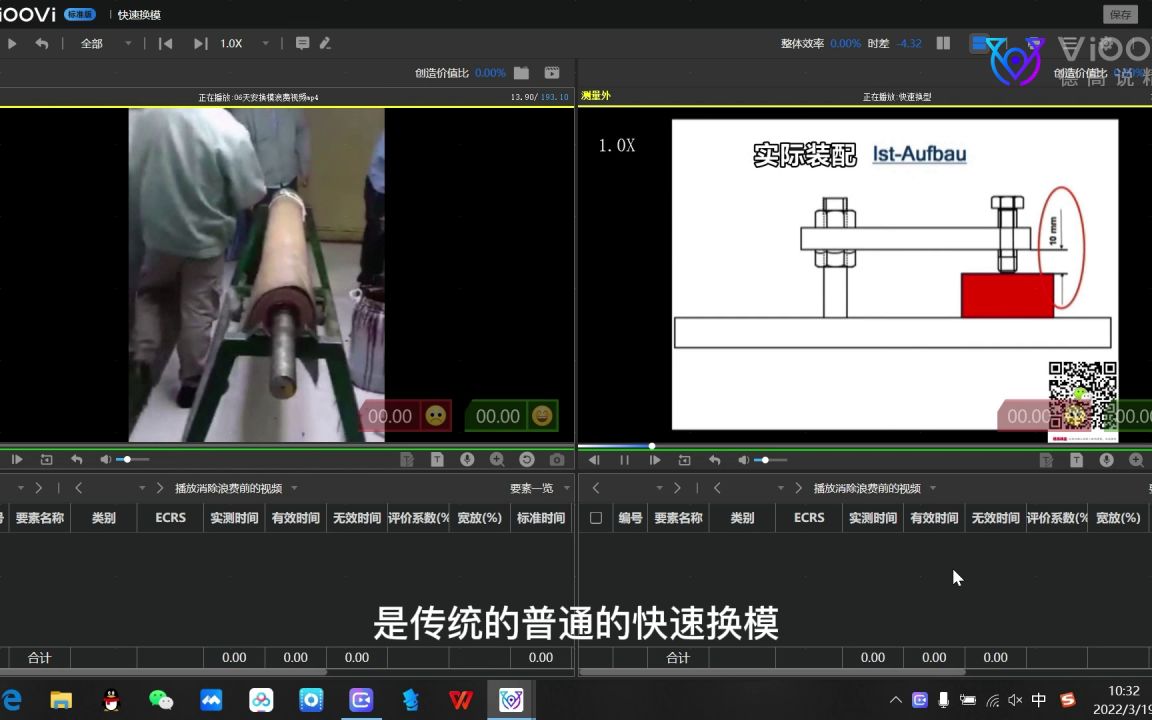Click the folder icon next to 创造价值比
The width and height of the screenshot is (1152, 720).
coord(521,72)
